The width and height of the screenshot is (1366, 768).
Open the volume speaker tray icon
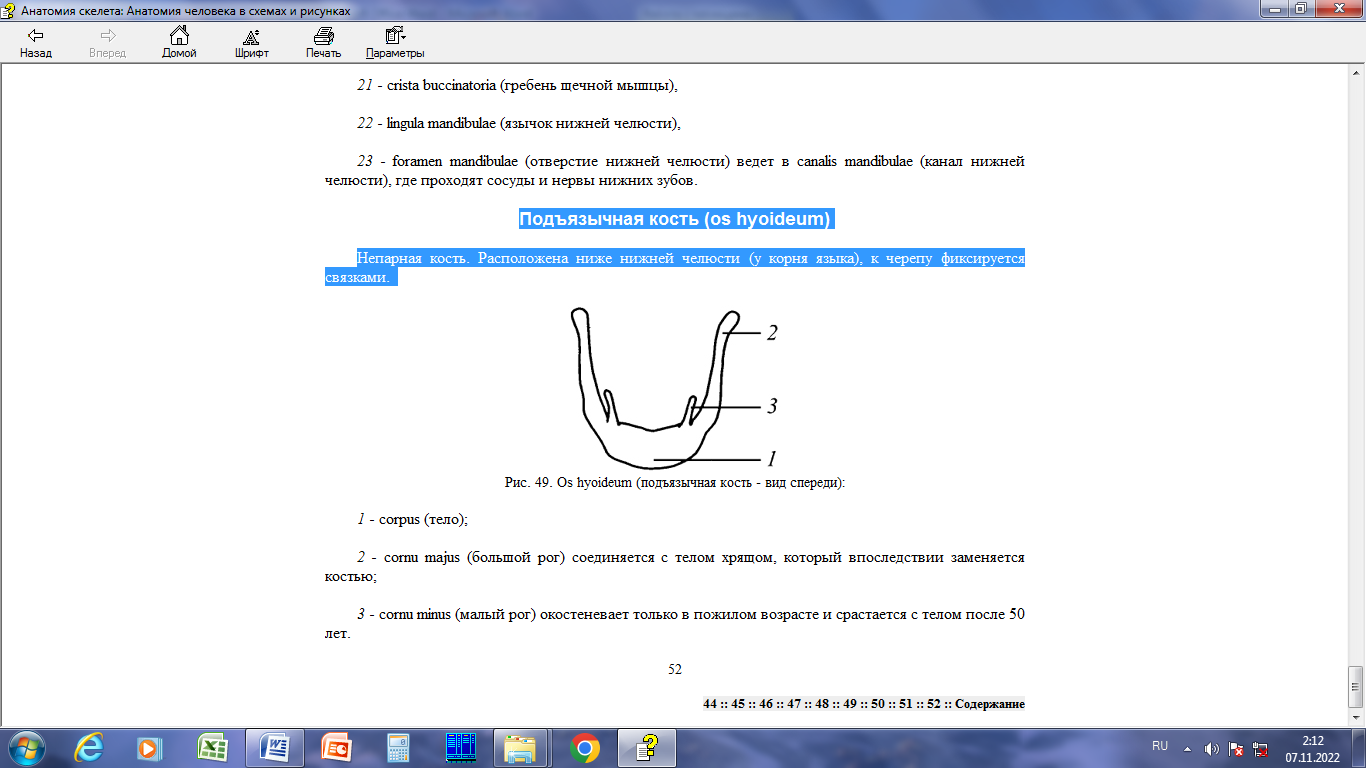pyautogui.click(x=1212, y=748)
